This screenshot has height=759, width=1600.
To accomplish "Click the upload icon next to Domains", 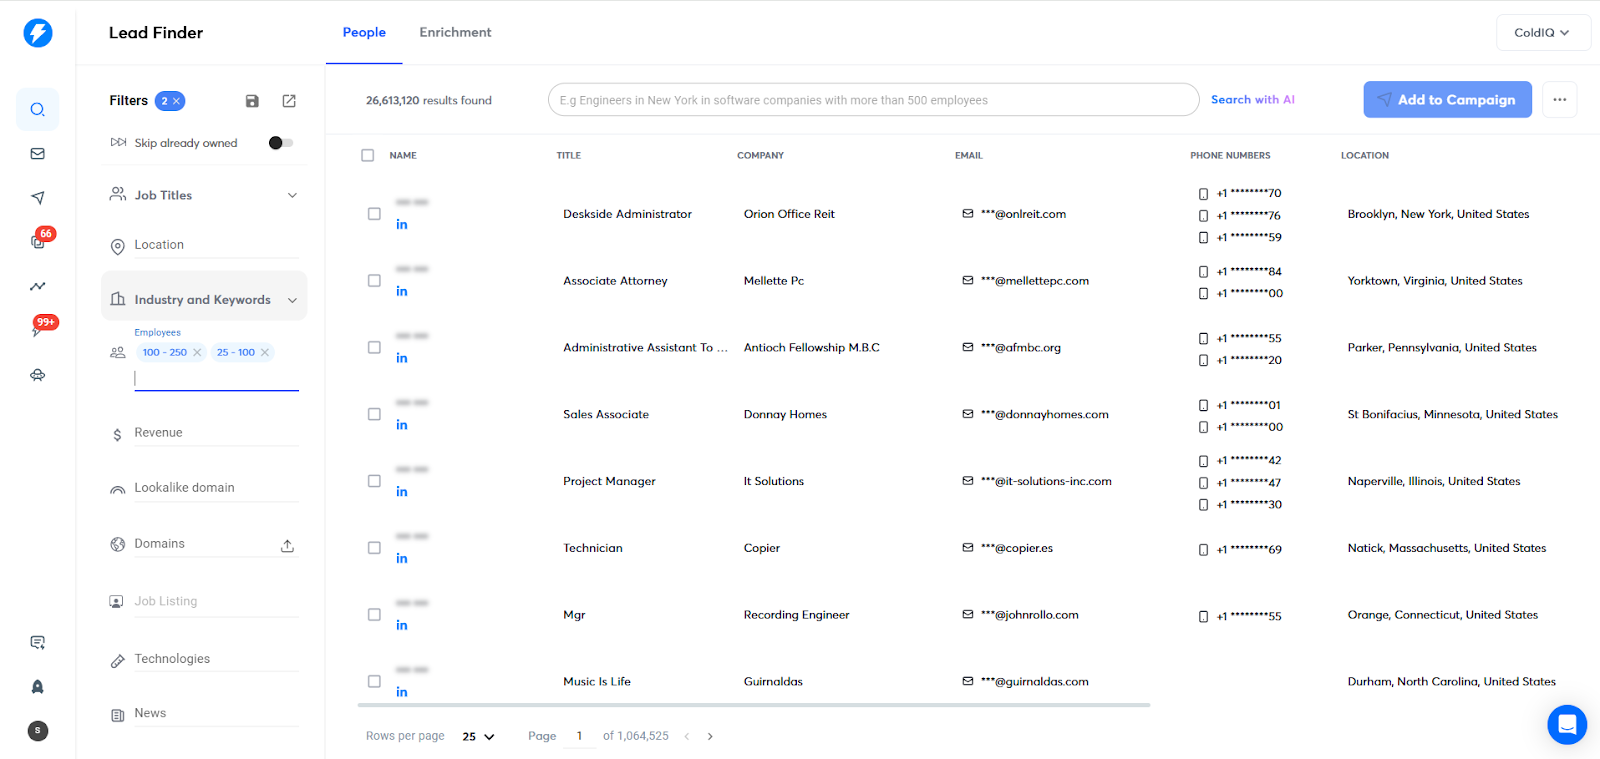I will point(287,546).
